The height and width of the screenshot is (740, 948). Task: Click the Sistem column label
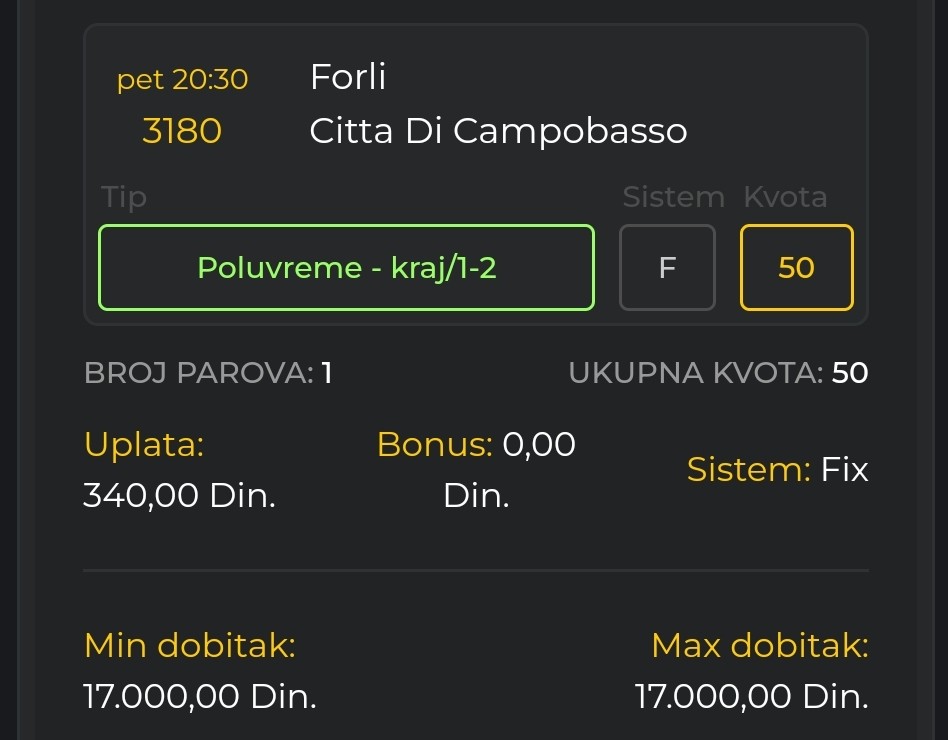(673, 197)
